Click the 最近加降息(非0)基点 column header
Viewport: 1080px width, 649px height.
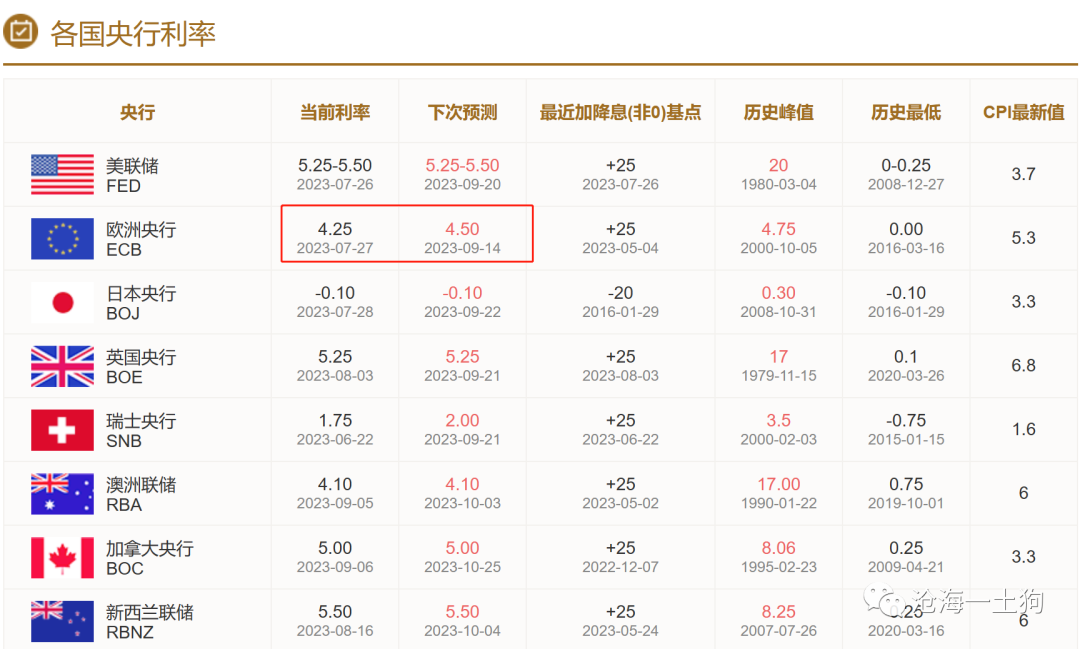tap(620, 112)
